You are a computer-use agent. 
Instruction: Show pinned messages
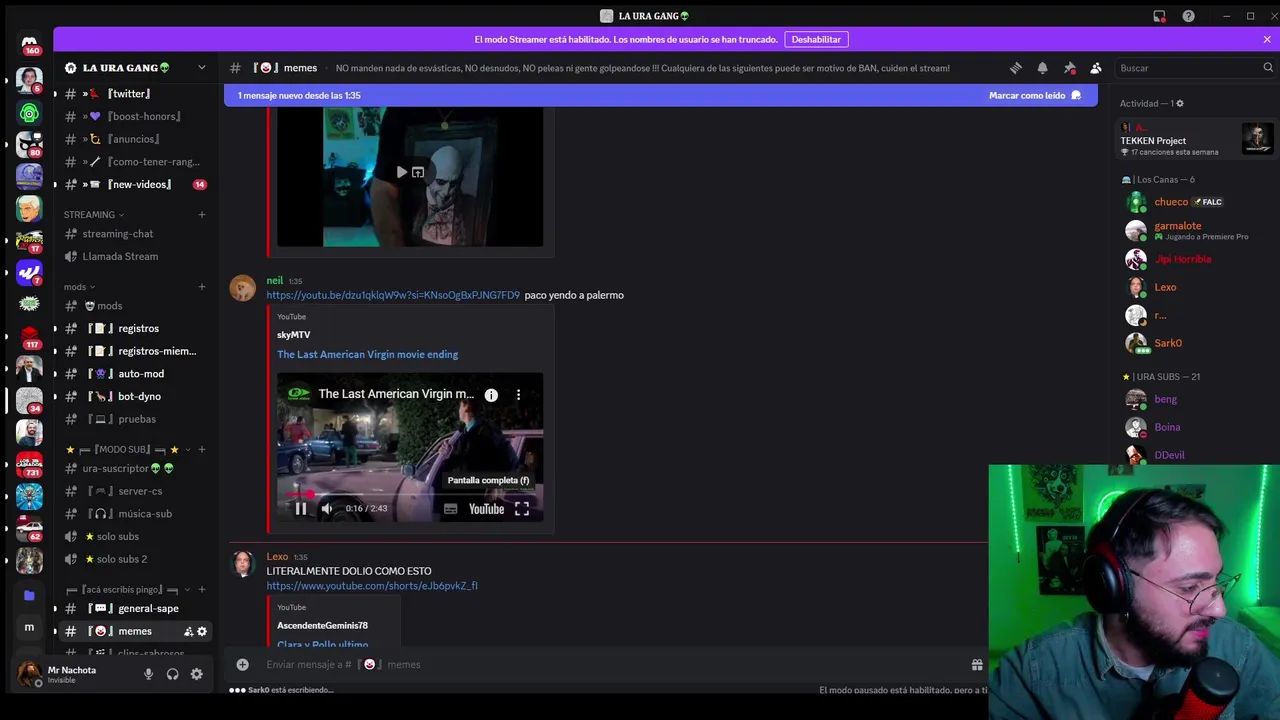tap(1069, 68)
